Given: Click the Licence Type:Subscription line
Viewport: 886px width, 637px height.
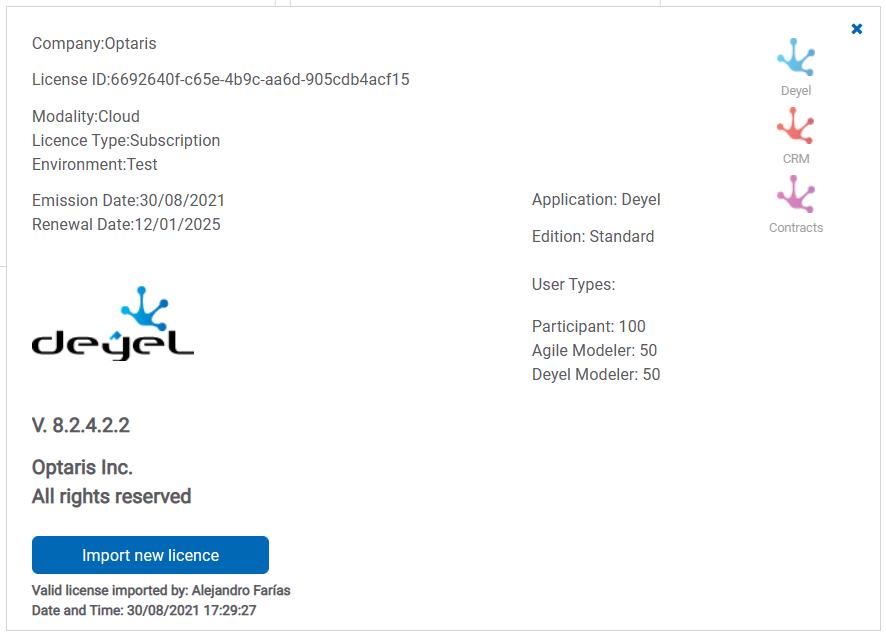Looking at the screenshot, I should tap(126, 141).
